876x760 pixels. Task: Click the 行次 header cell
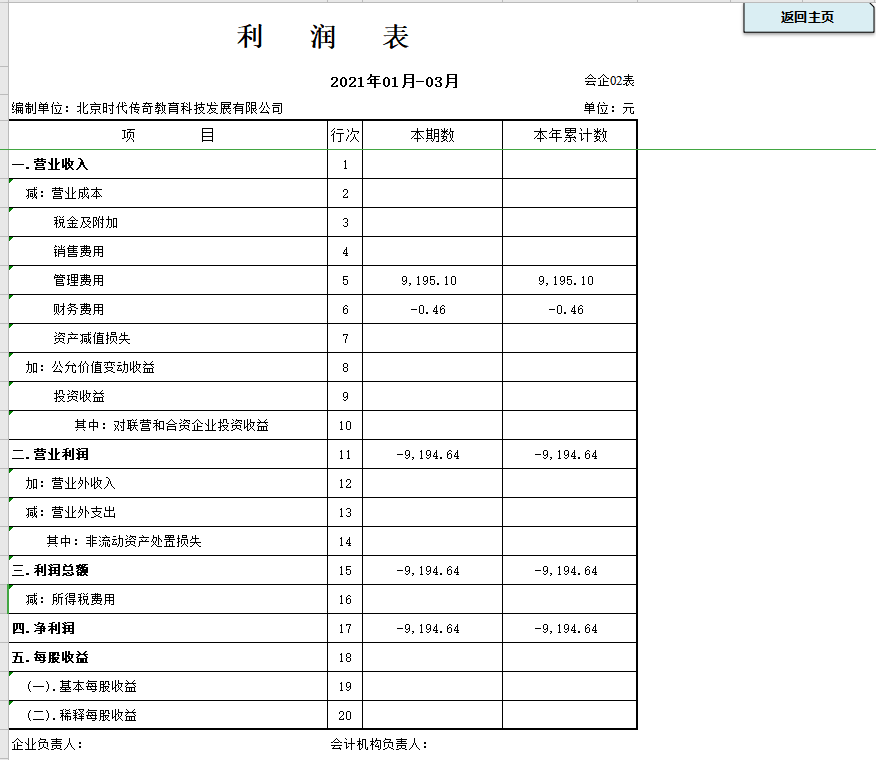click(345, 134)
